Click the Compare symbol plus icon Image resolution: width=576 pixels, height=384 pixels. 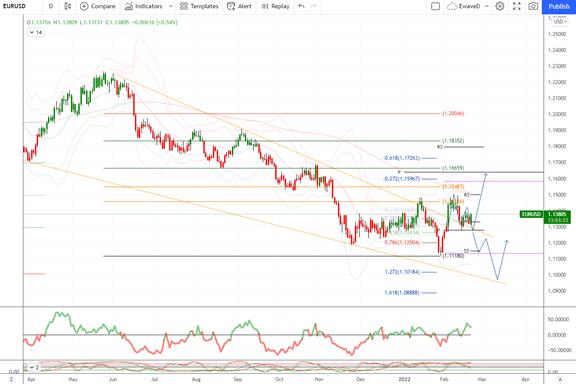coord(84,6)
